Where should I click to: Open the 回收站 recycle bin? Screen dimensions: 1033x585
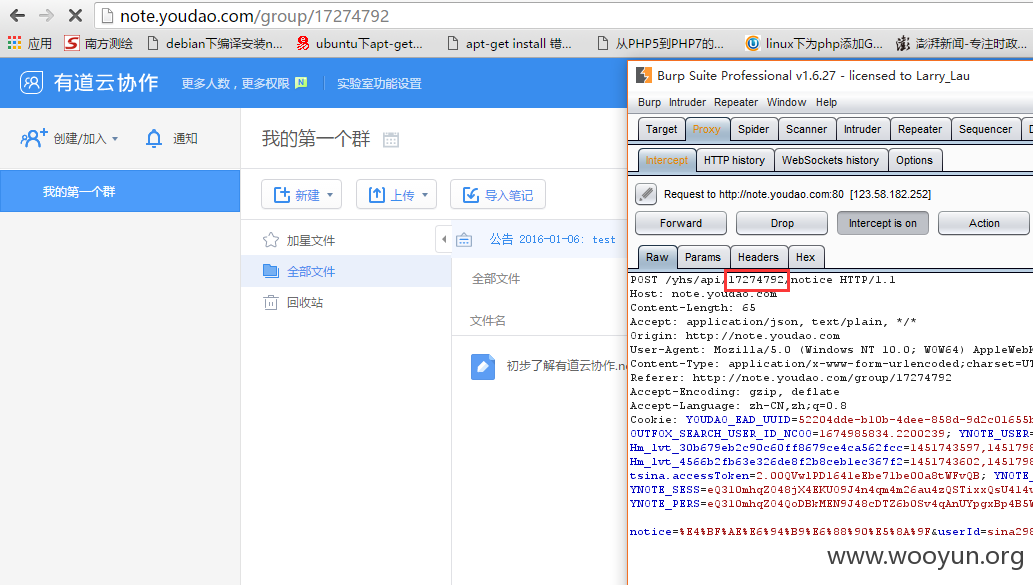pos(294,302)
